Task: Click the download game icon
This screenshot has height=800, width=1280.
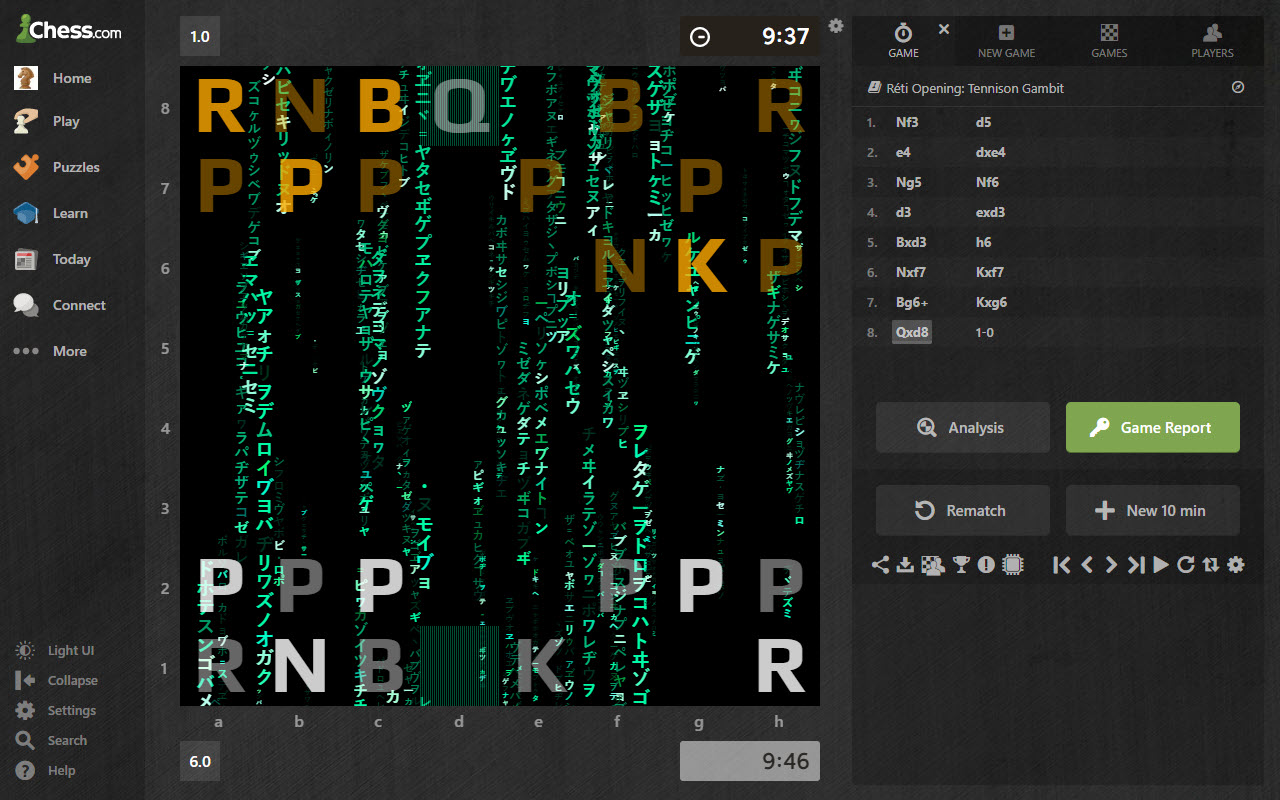Action: coord(905,565)
